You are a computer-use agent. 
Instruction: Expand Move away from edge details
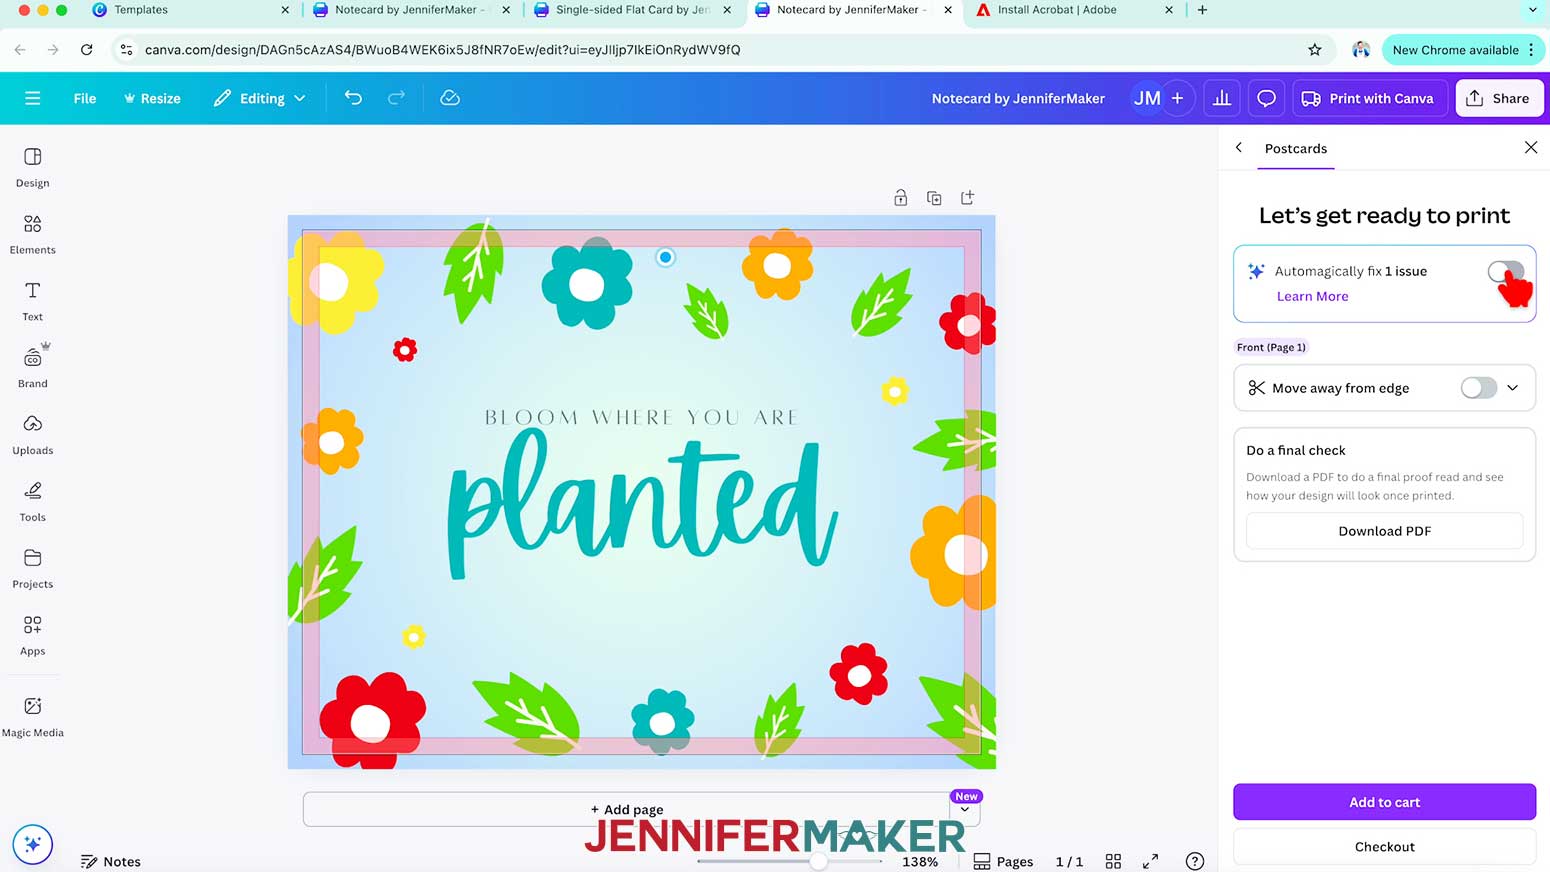pyautogui.click(x=1513, y=388)
